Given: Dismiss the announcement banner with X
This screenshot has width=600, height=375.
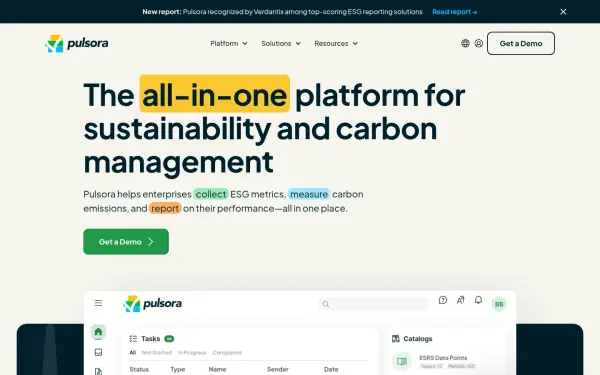Looking at the screenshot, I should (563, 11).
